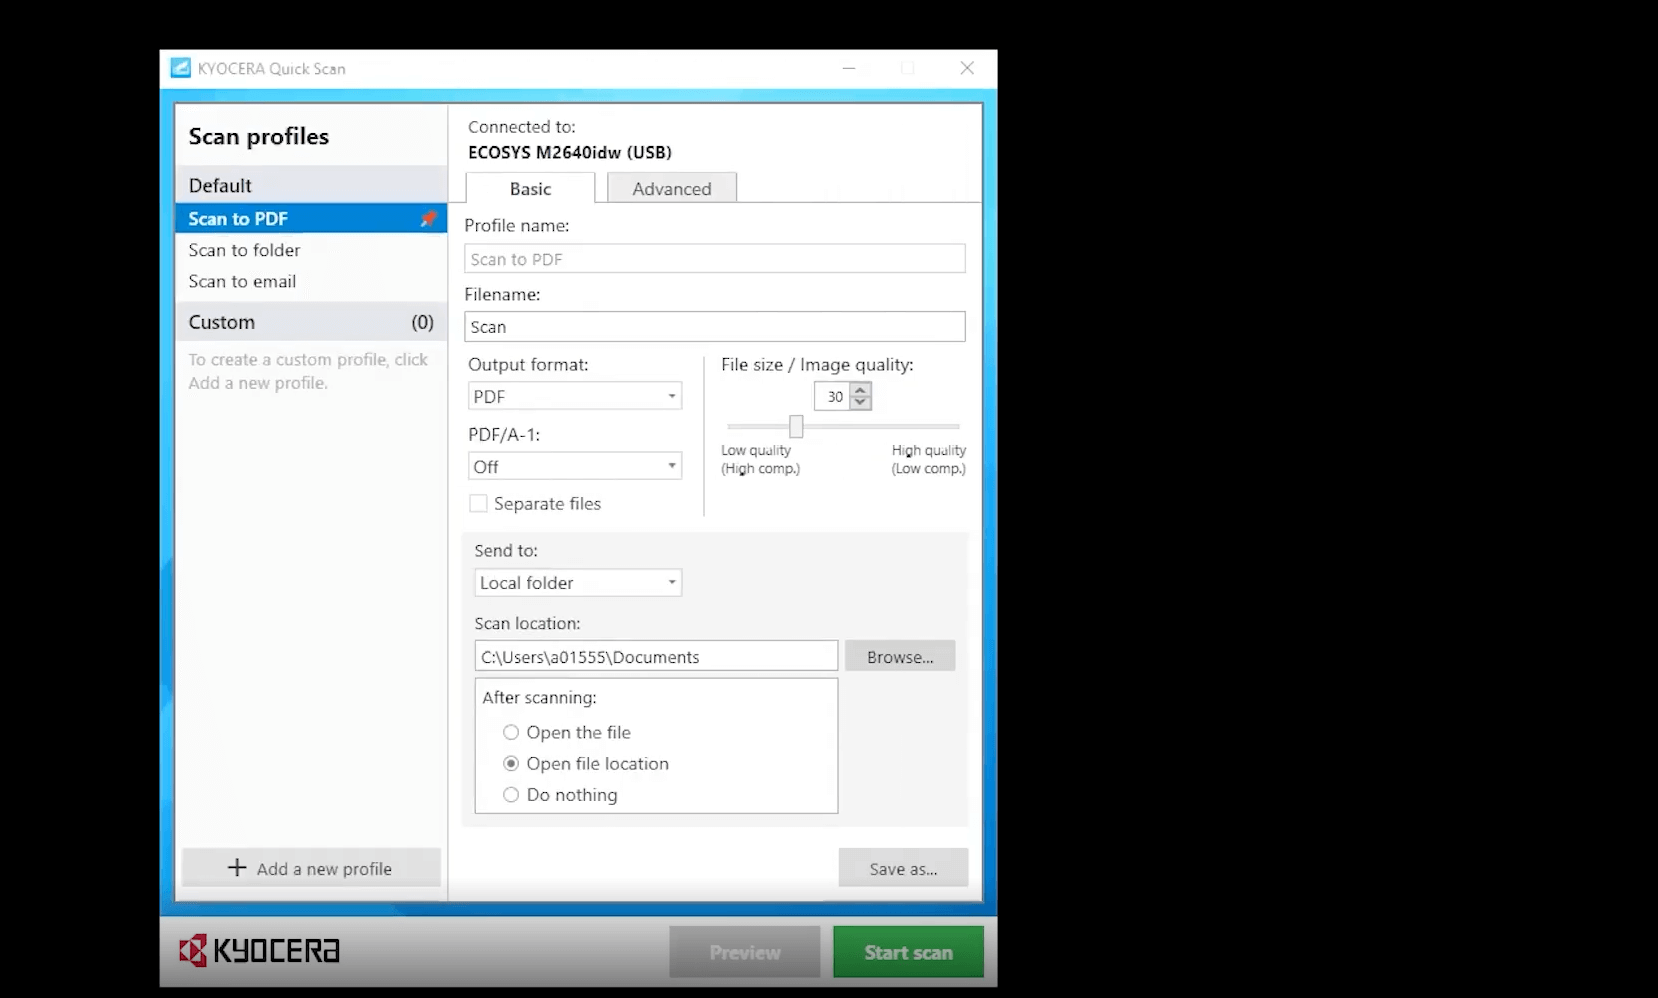Switch to the Basic tab
The height and width of the screenshot is (998, 1658).
tap(530, 188)
